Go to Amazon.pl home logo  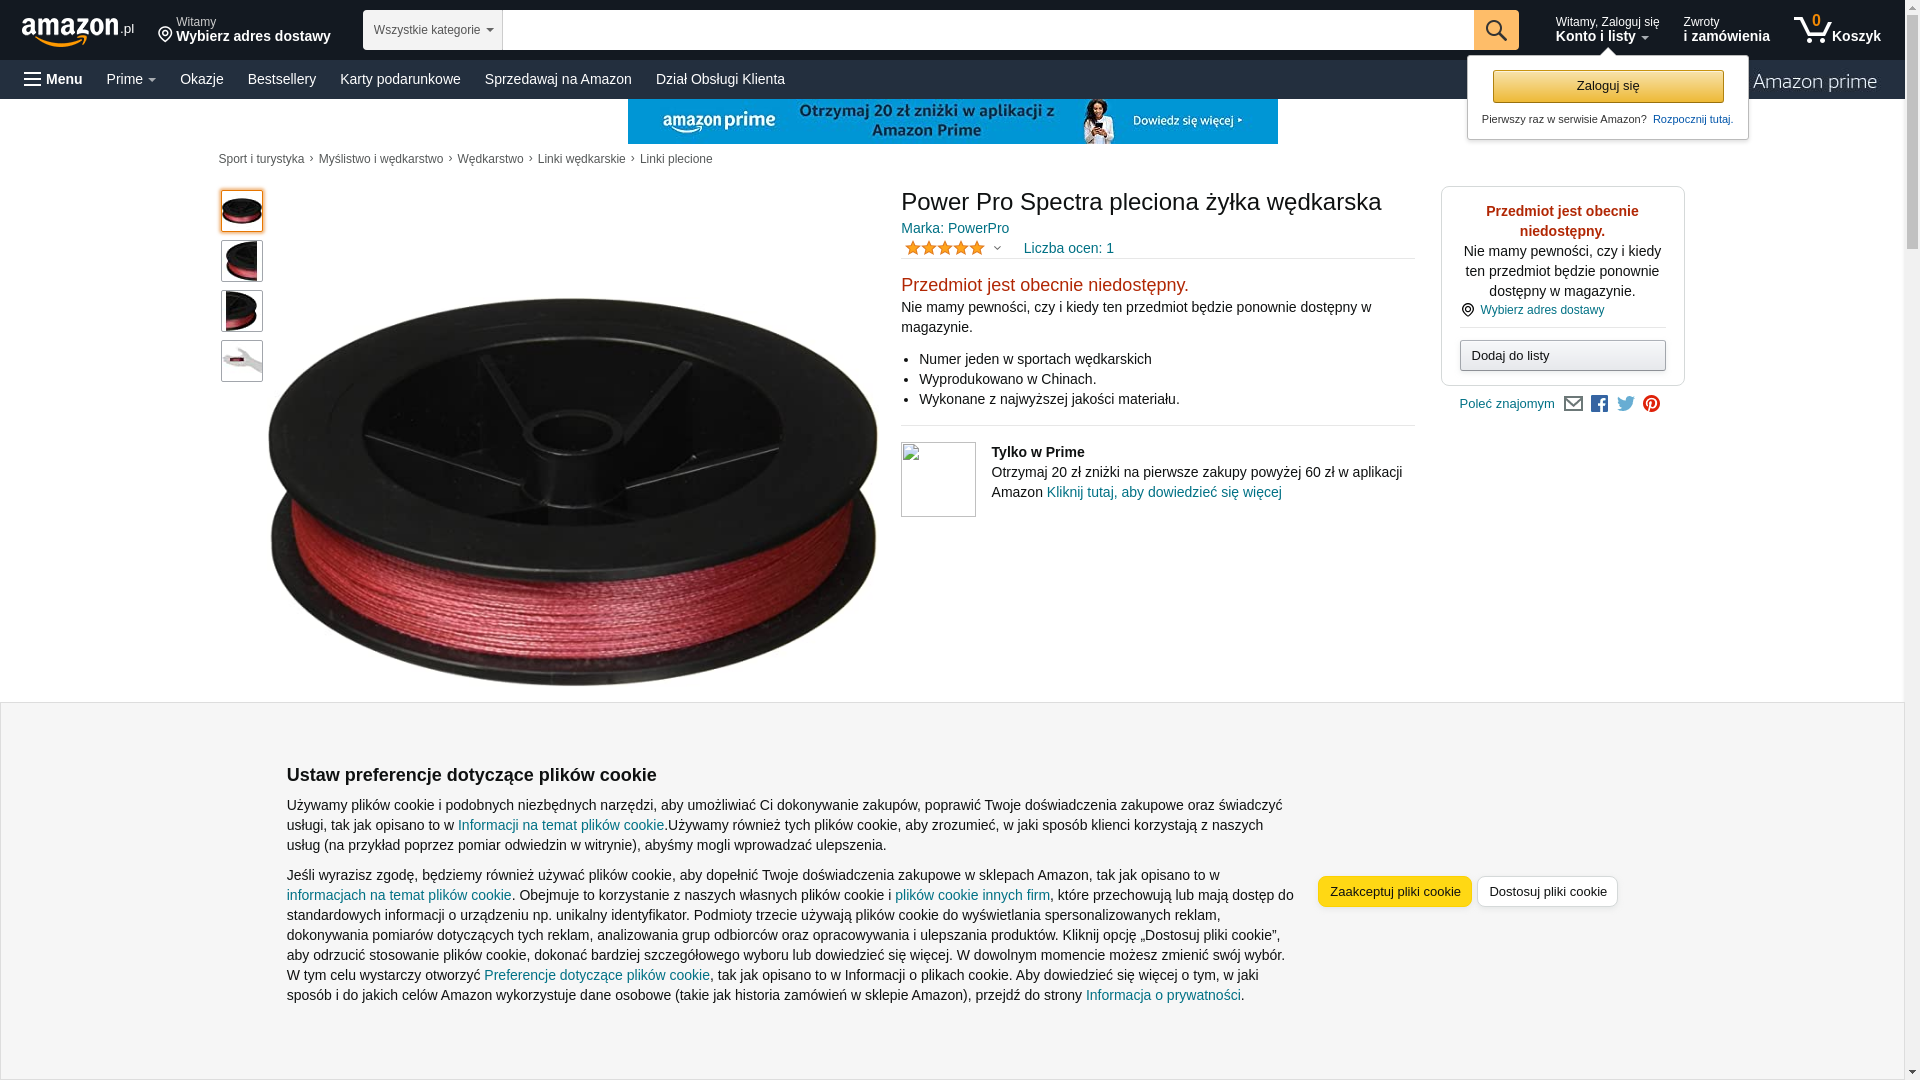point(77,31)
